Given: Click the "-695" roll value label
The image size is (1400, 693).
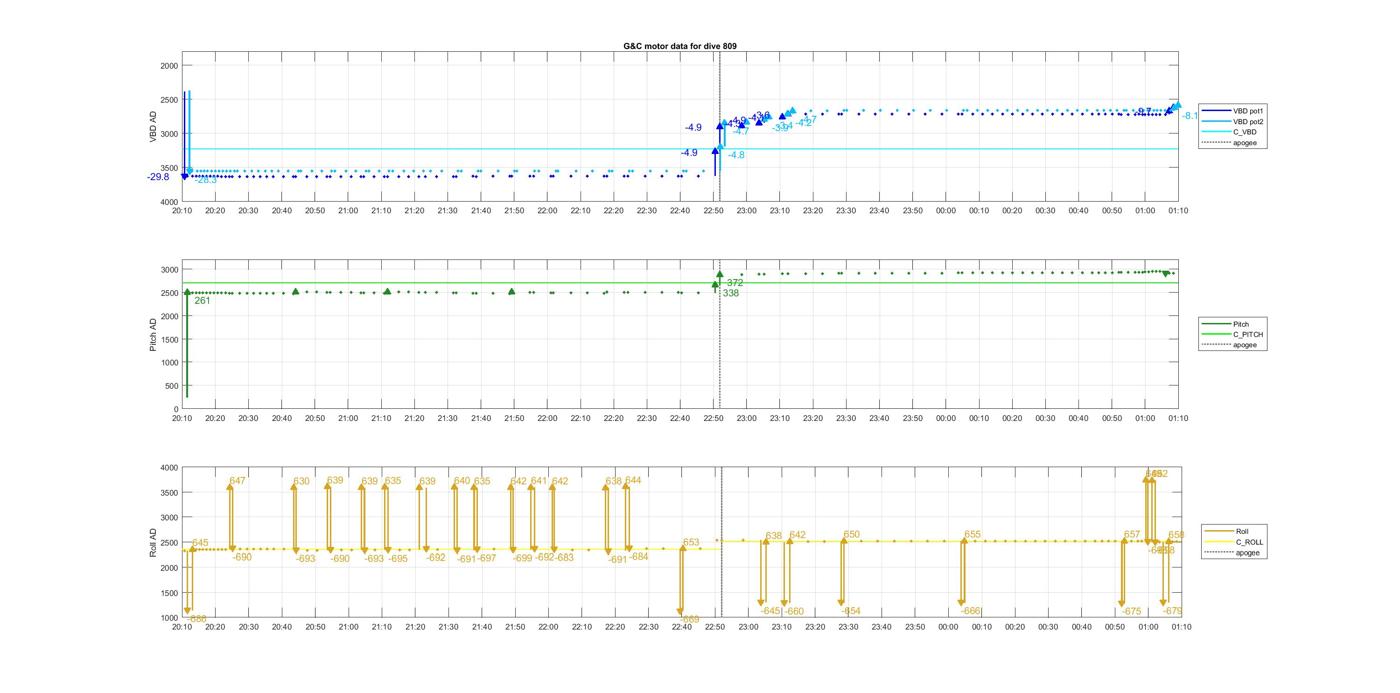Looking at the screenshot, I should 398,559.
